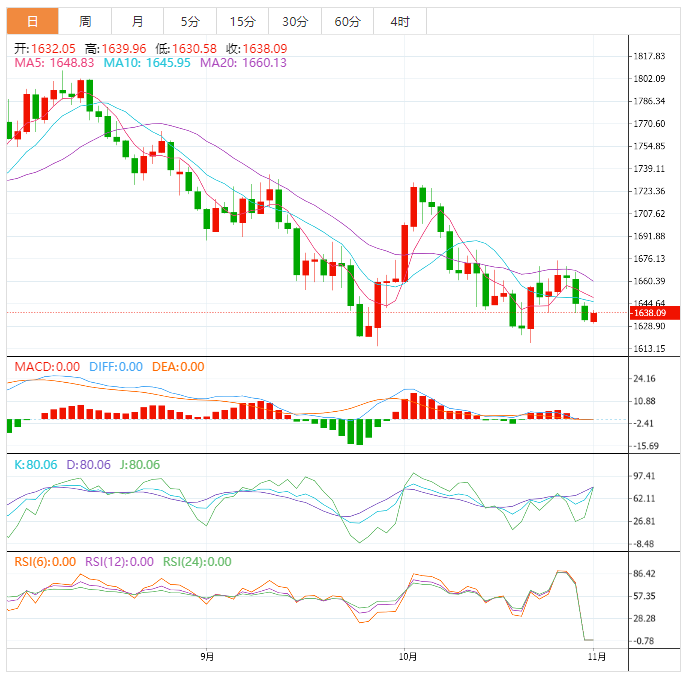Viewport: 682px width, 678px height.
Task: Click the DEA:0.00 indicator label
Action: pyautogui.click(x=178, y=367)
